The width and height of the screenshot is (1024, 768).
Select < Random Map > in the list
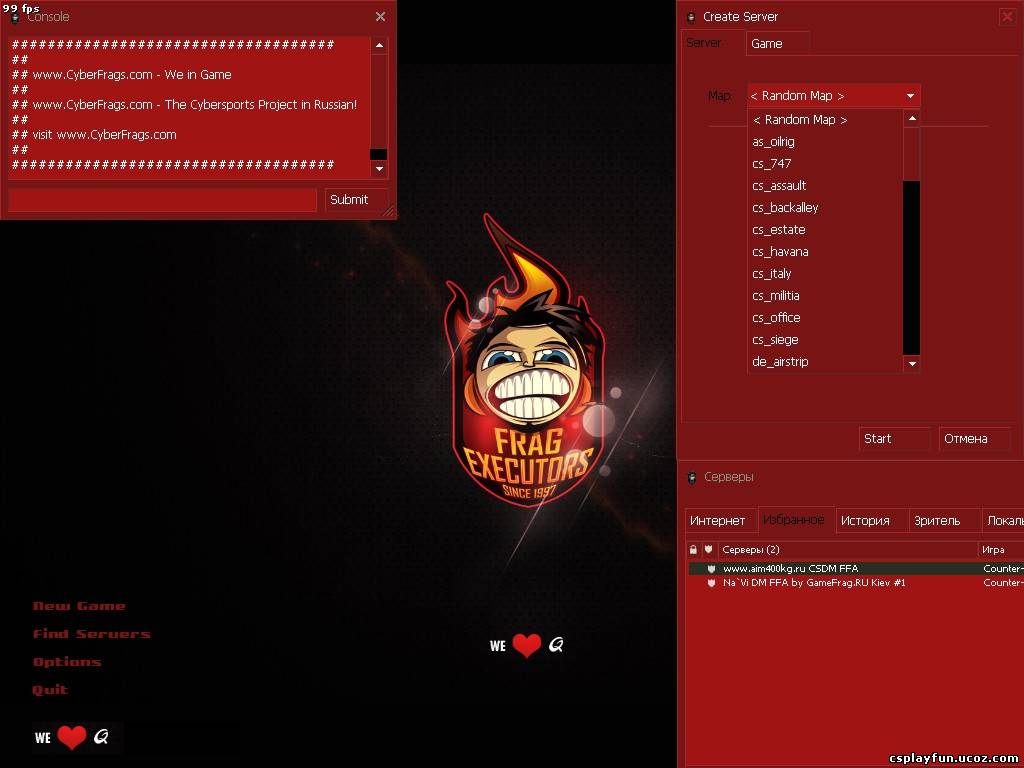[x=825, y=120]
